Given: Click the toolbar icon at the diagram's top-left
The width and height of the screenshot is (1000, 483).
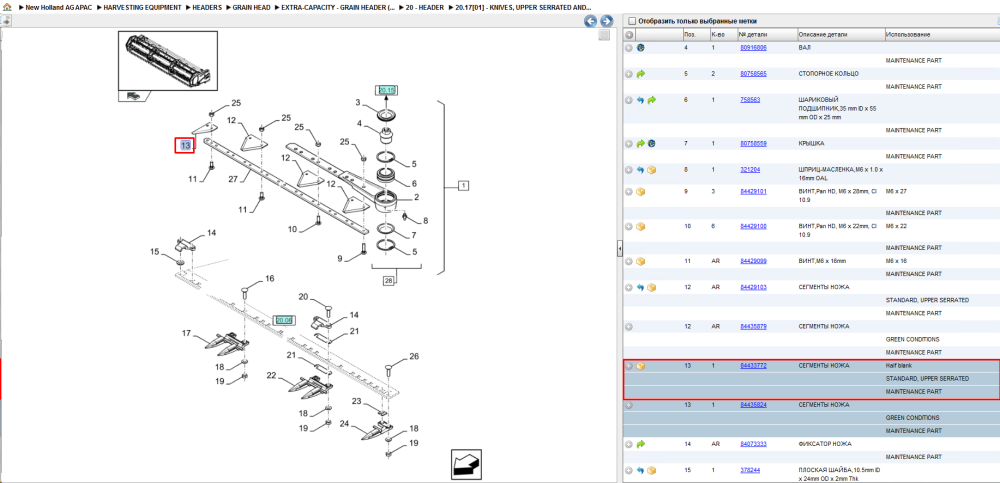Looking at the screenshot, I should pos(6,21).
